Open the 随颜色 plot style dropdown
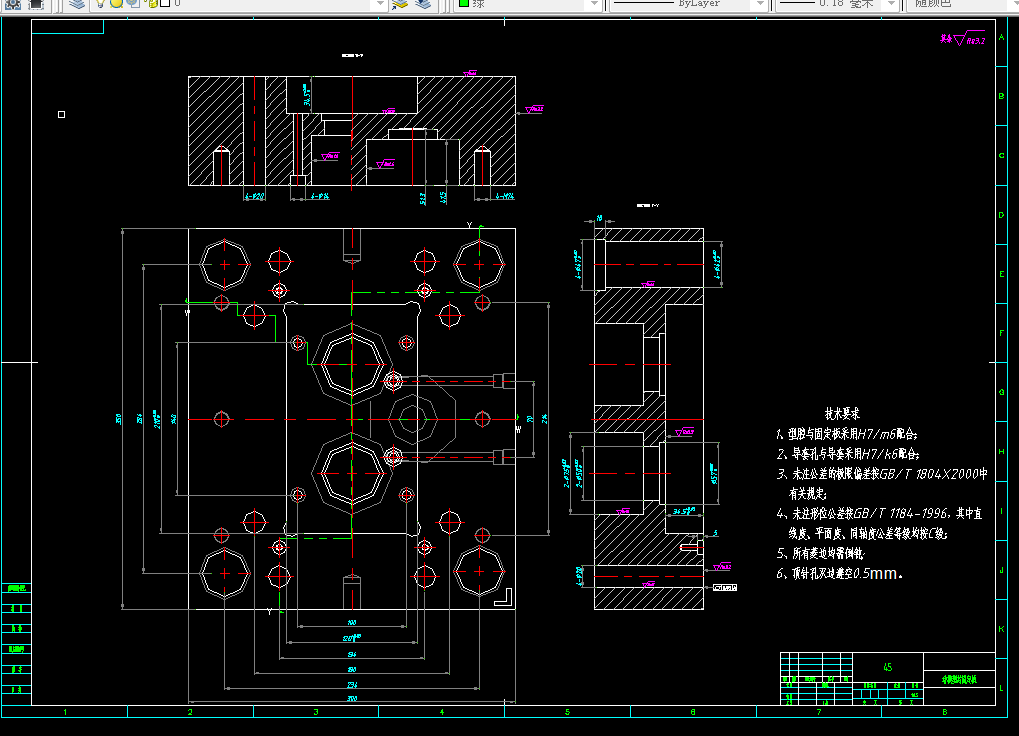The image size is (1019, 736). coord(962,4)
